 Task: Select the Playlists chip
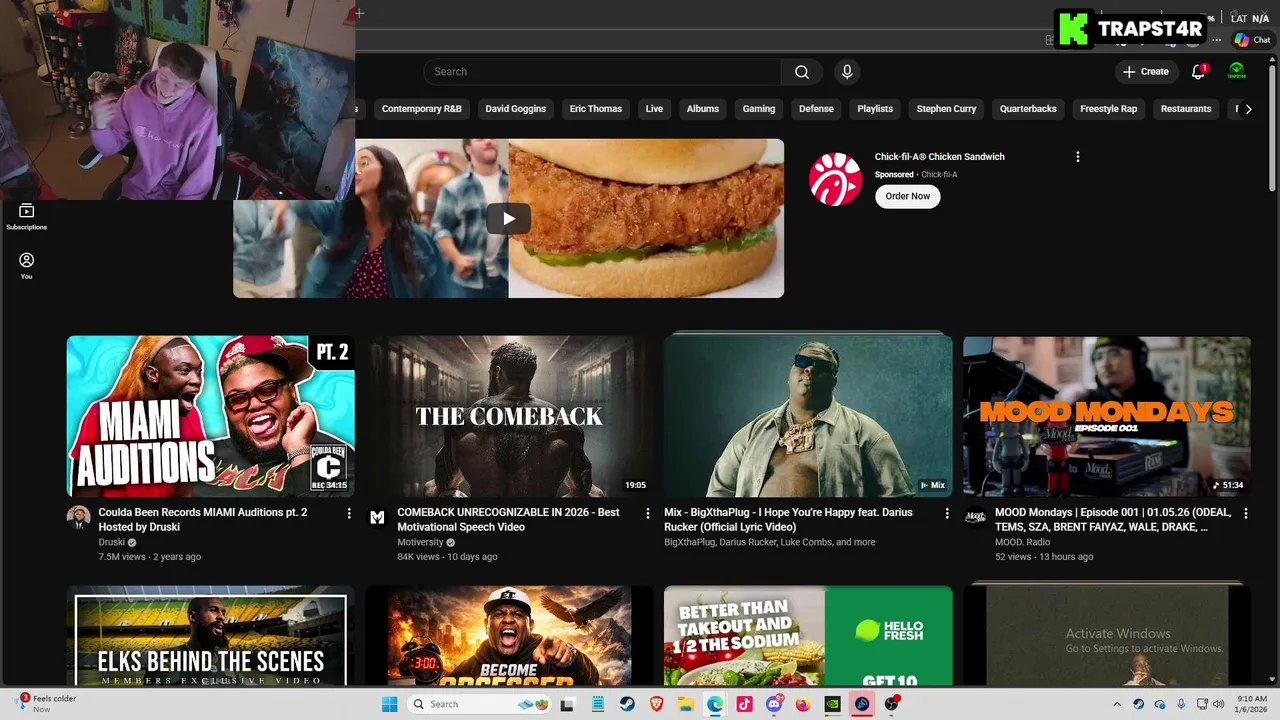(875, 109)
